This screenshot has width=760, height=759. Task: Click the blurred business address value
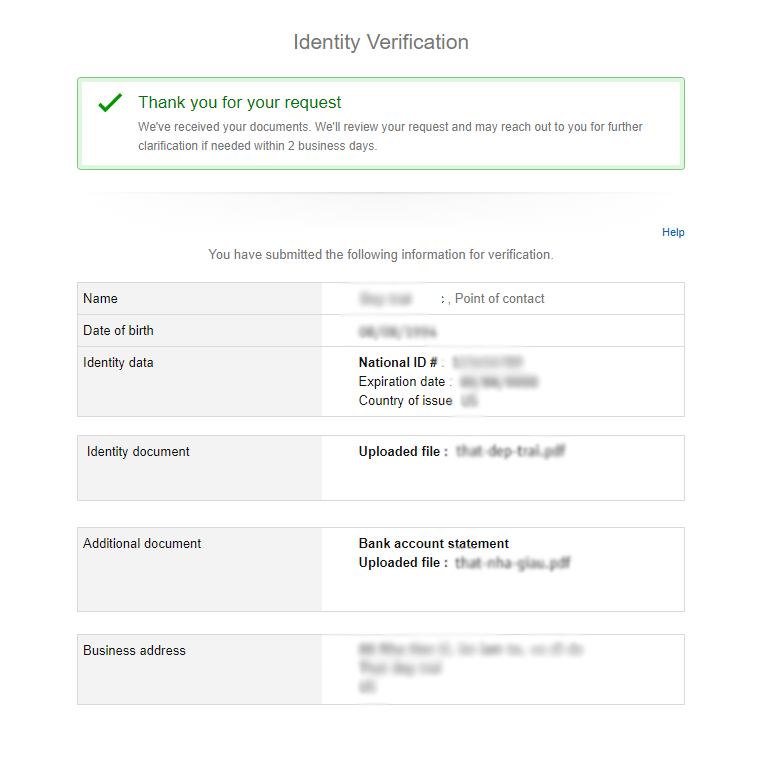click(x=471, y=668)
